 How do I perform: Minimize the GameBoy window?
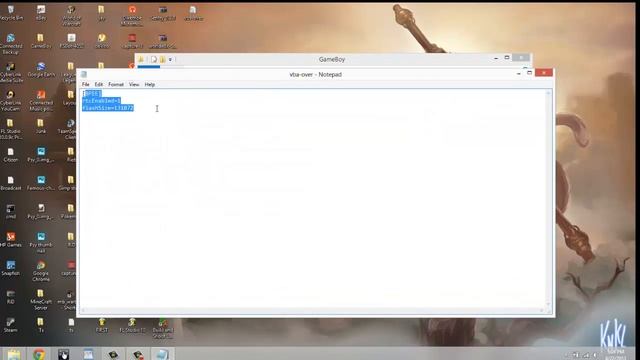[496, 58]
